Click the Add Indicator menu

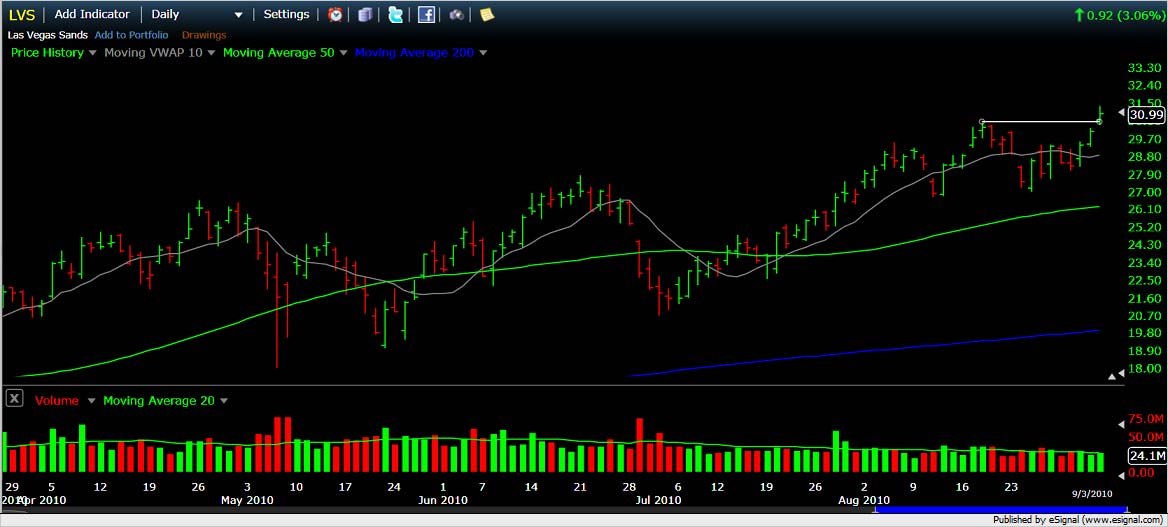click(92, 14)
